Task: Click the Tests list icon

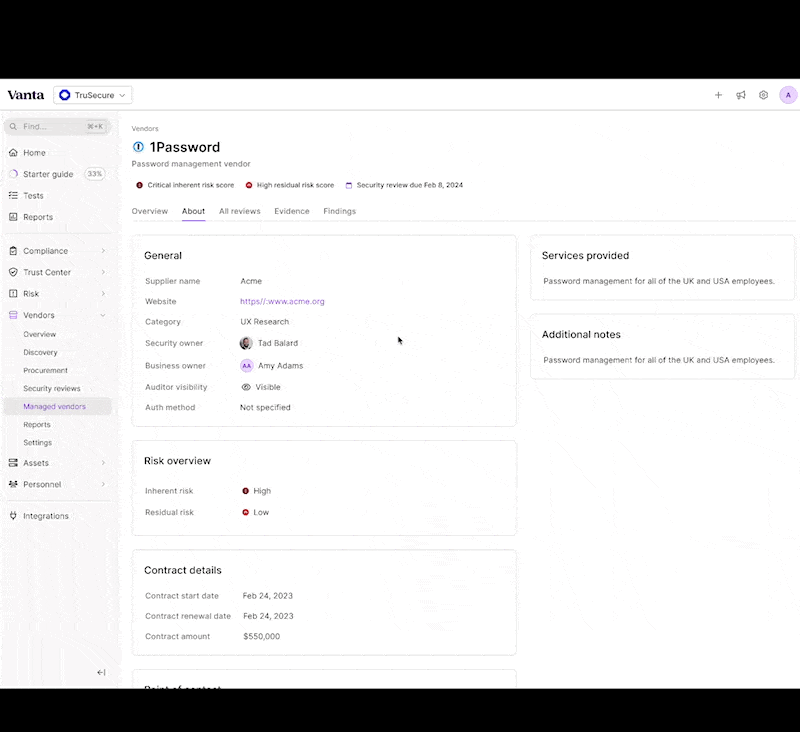Action: (13, 195)
